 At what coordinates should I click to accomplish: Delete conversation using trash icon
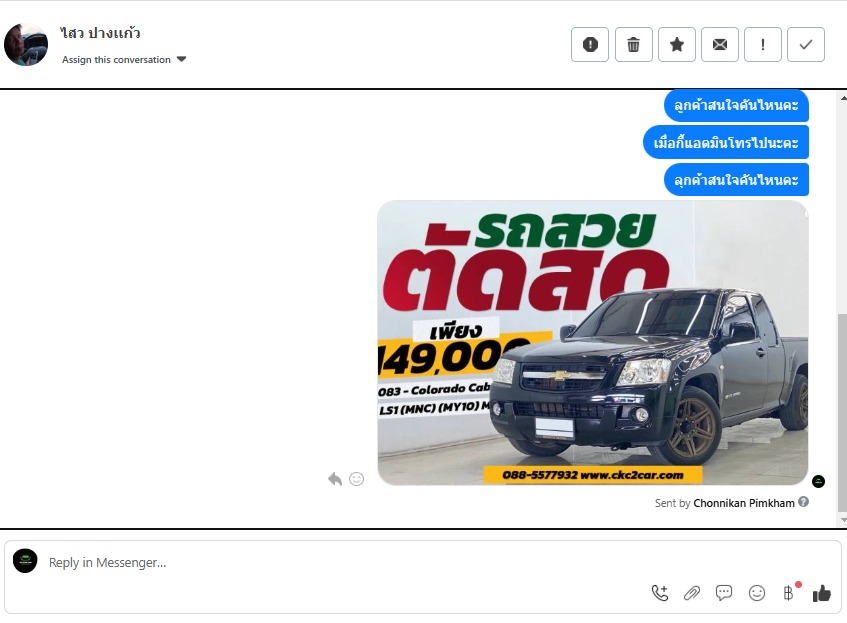coord(634,44)
